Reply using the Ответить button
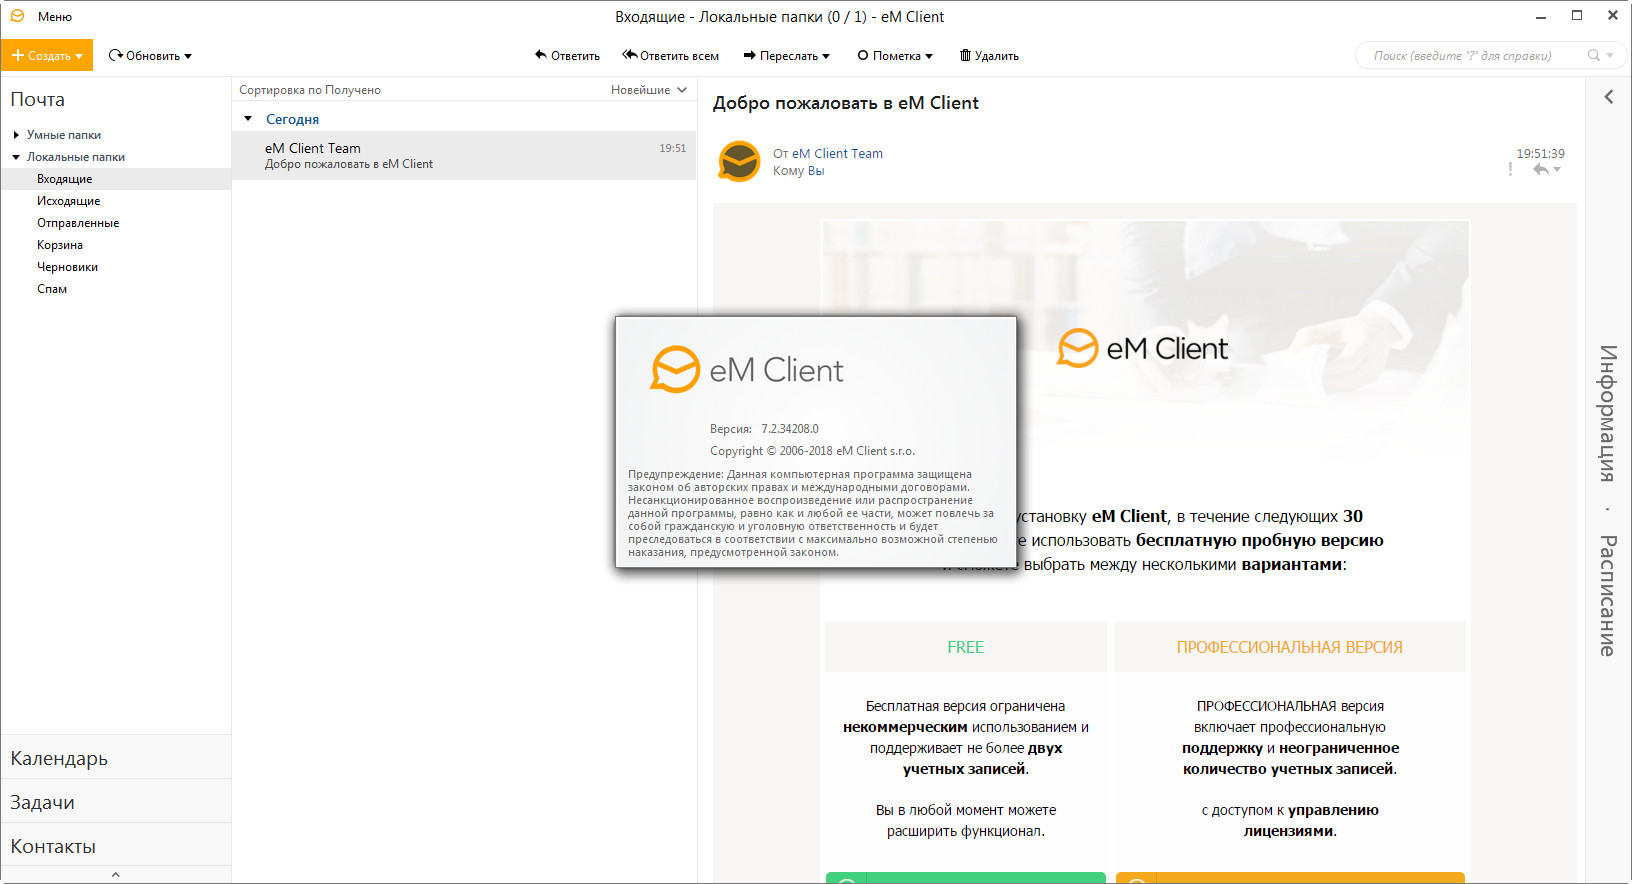The width and height of the screenshot is (1632, 884). click(567, 56)
